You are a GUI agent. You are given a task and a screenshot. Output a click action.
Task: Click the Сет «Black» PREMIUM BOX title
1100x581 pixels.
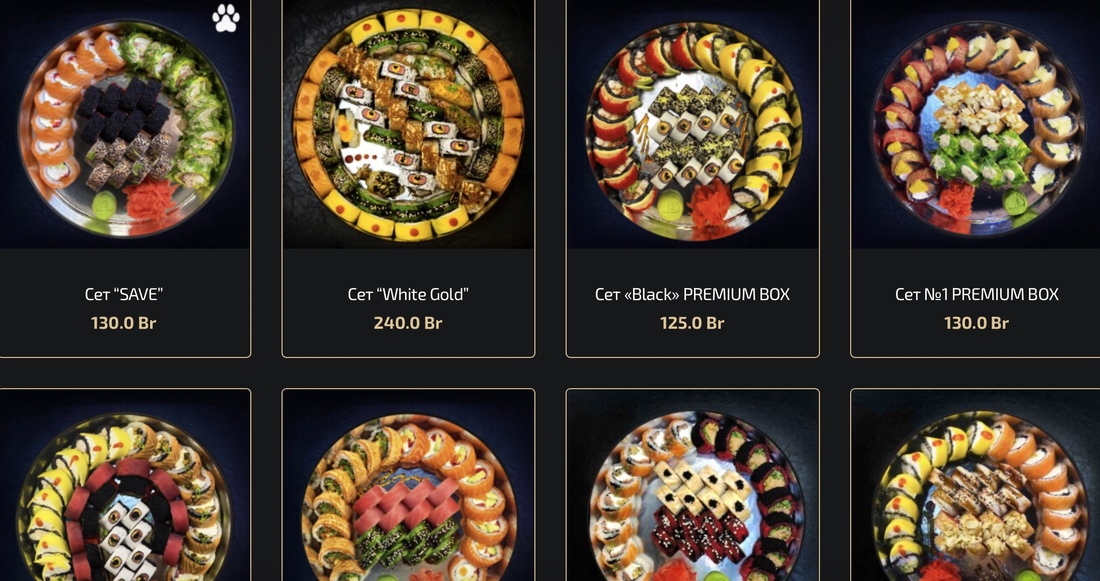point(692,294)
